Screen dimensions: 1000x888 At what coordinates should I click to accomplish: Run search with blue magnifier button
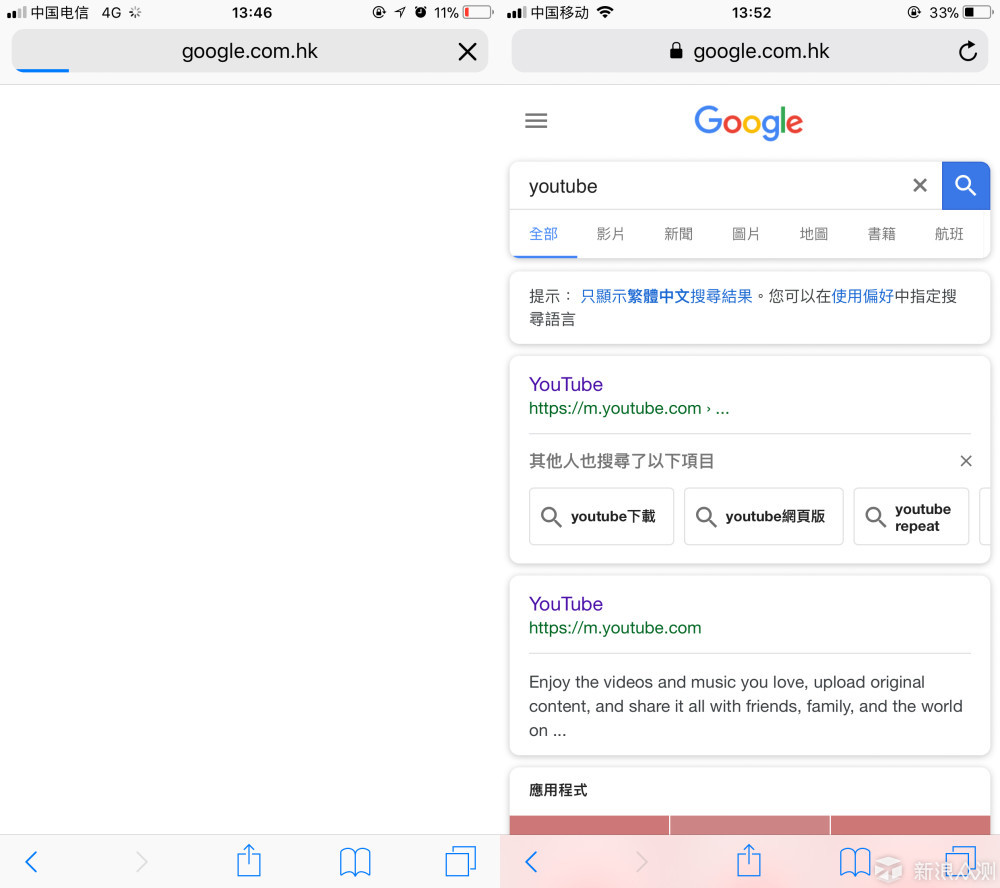(966, 186)
